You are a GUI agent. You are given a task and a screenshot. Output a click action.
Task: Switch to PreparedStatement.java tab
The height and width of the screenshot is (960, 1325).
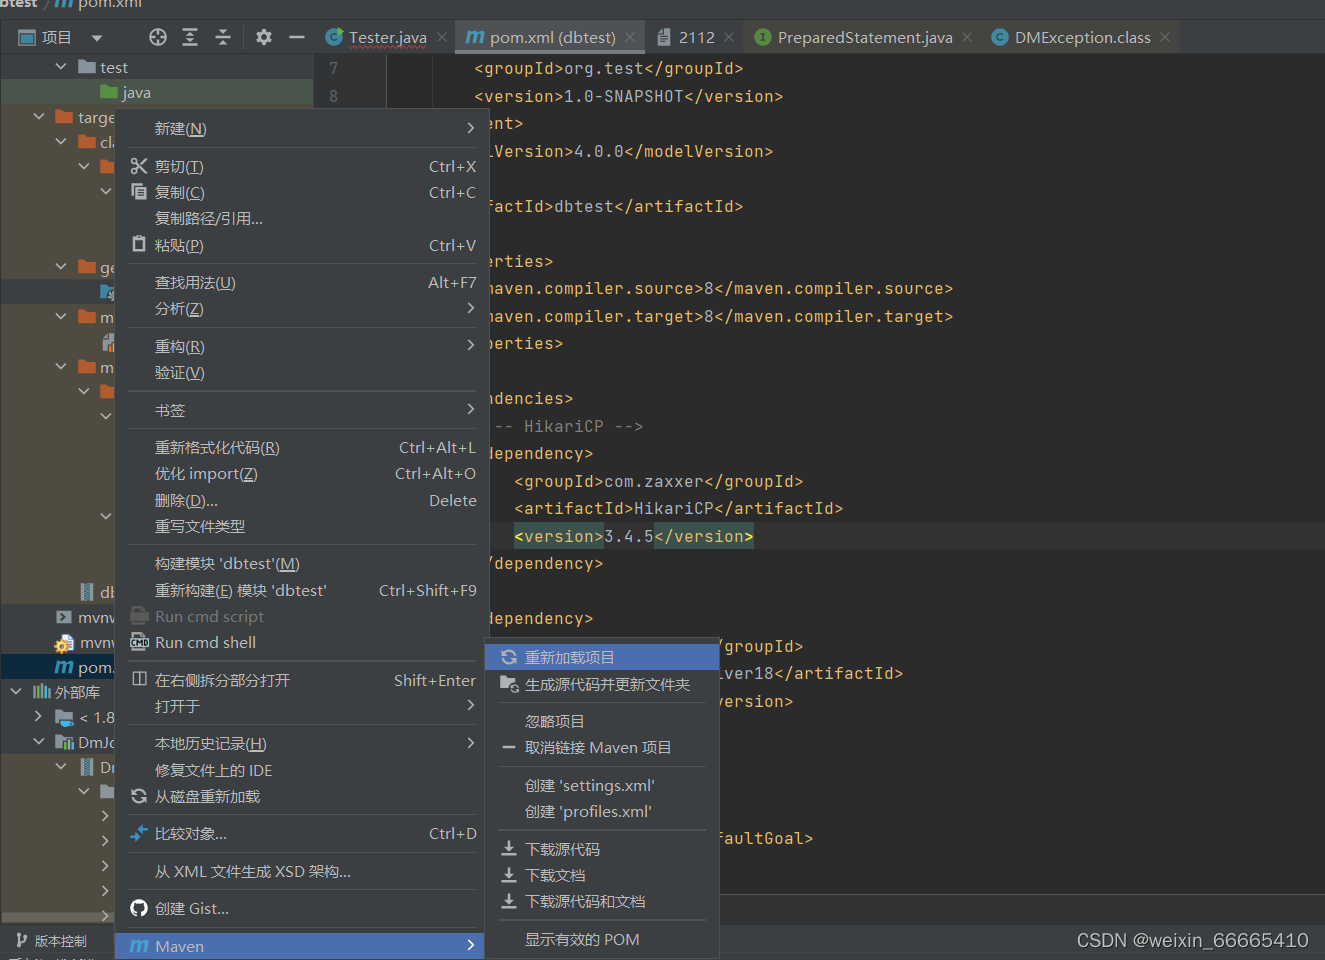[865, 37]
